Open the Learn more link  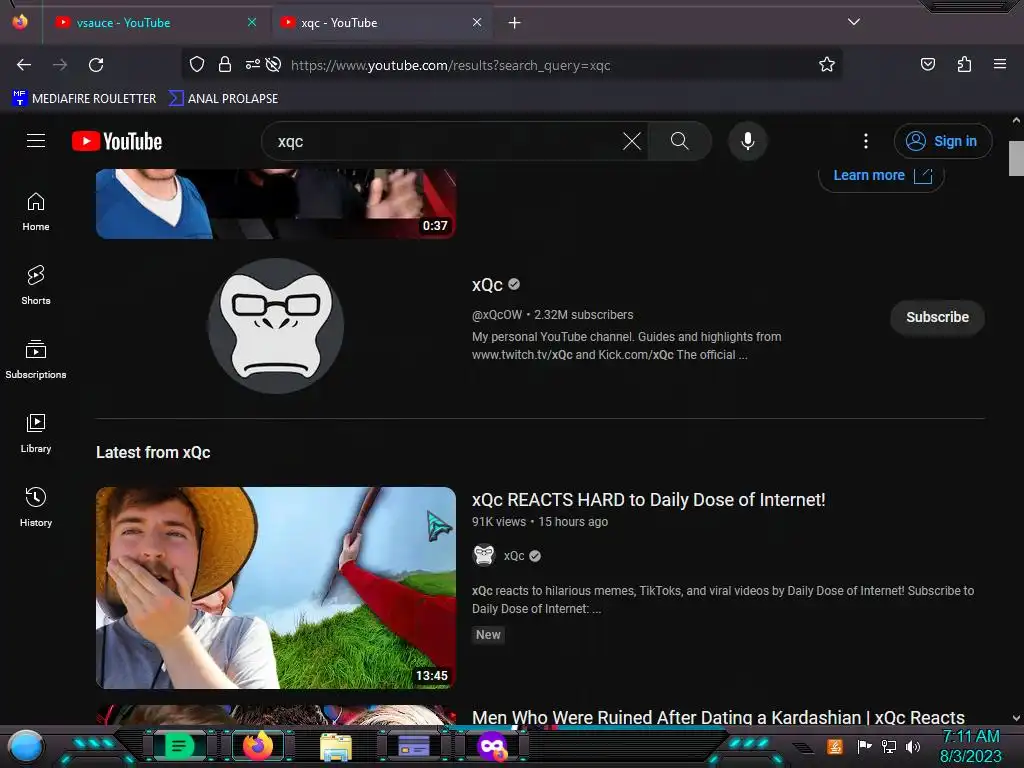point(881,176)
